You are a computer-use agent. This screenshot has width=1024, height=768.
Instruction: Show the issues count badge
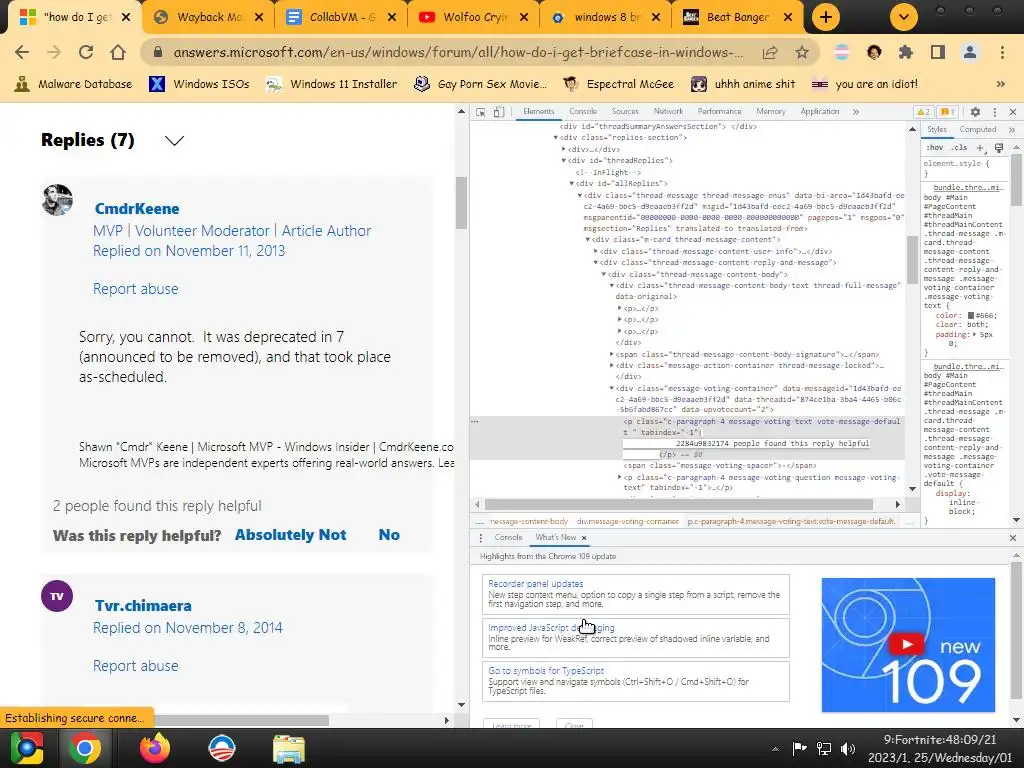coord(948,112)
